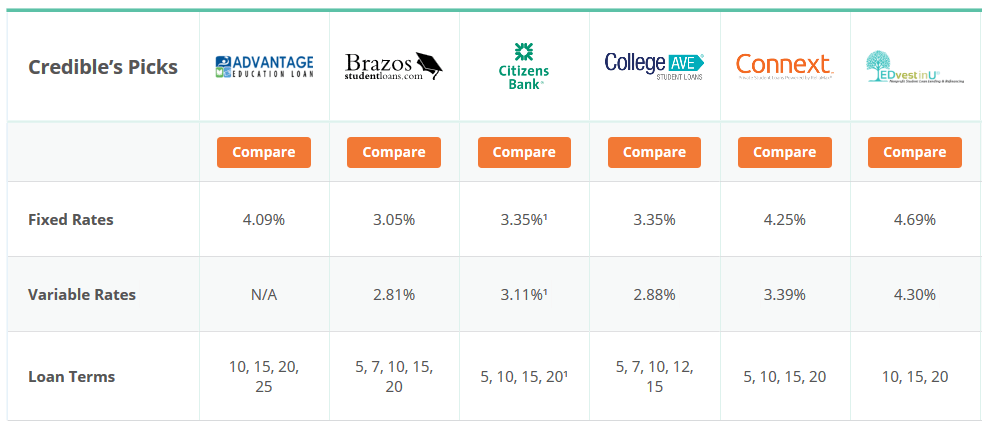Select the Variable Rates row label

pos(82,294)
